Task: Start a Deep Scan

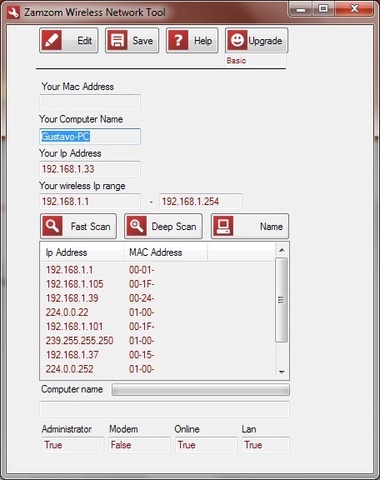Action: coord(163,226)
